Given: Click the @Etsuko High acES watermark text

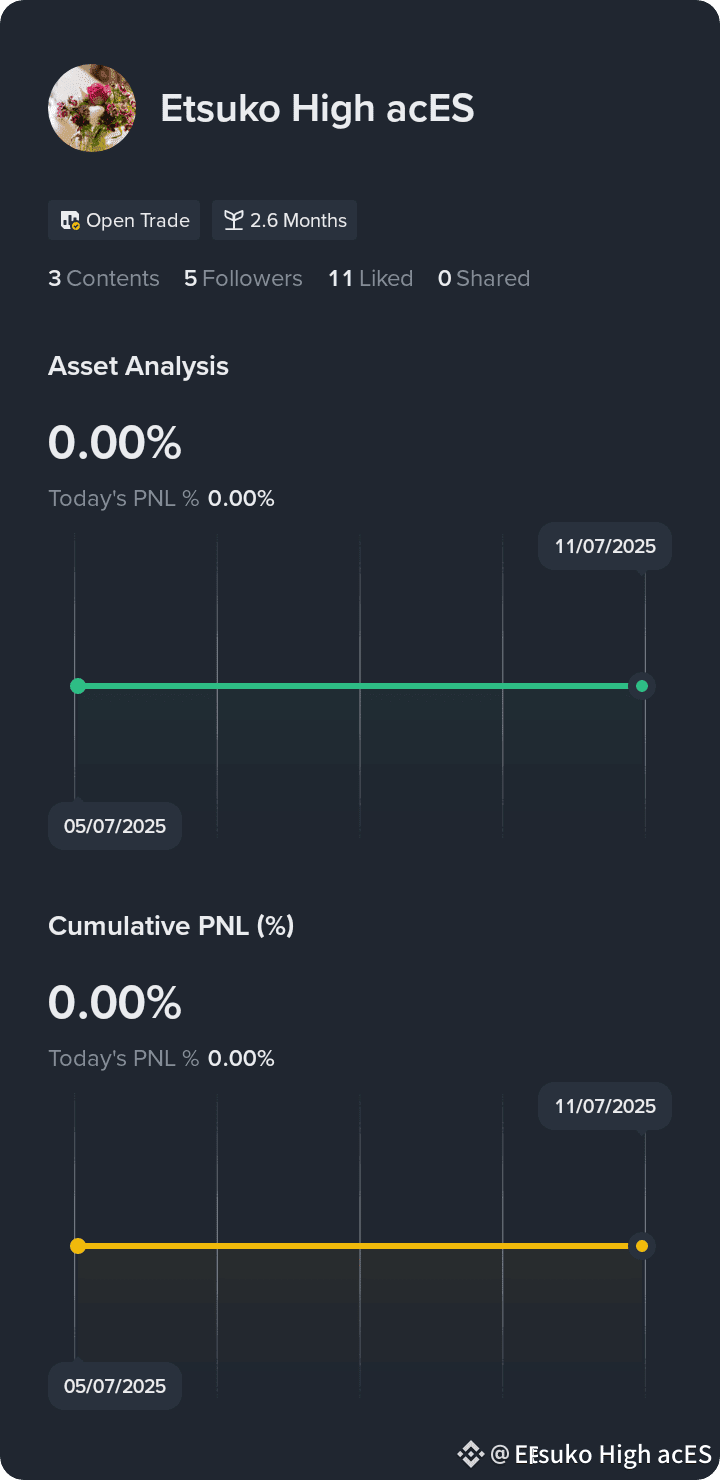Looking at the screenshot, I should pos(601,1454).
